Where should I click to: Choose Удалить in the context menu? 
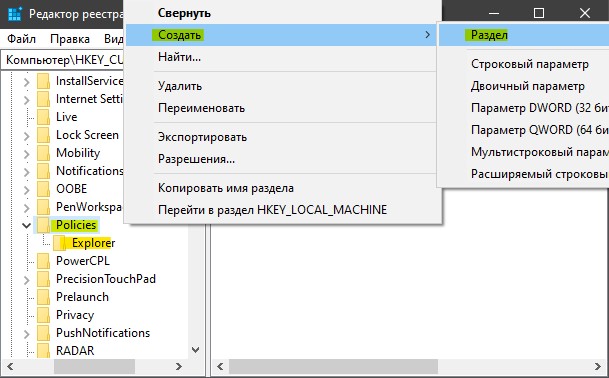click(x=282, y=86)
